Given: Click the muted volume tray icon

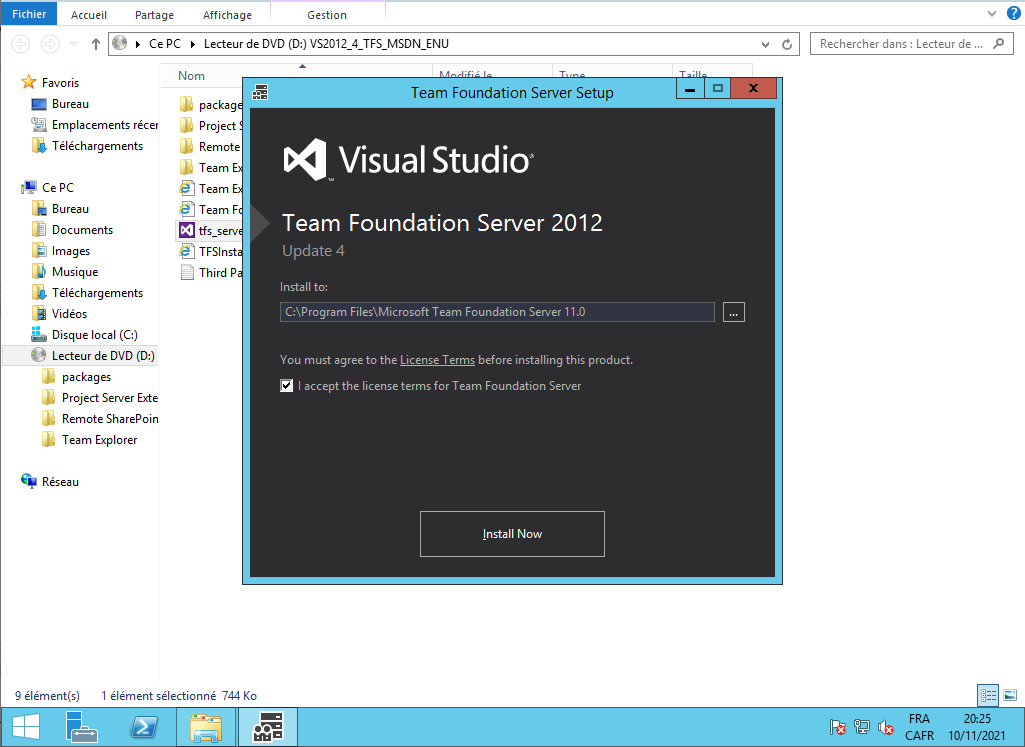Looking at the screenshot, I should point(885,728).
